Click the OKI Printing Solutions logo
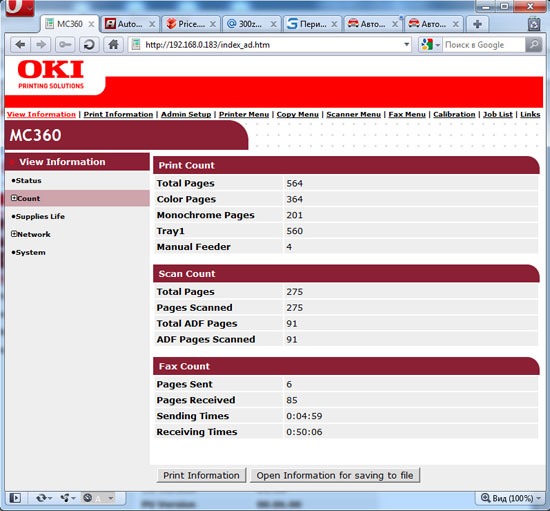This screenshot has height=511, width=550. click(x=51, y=74)
